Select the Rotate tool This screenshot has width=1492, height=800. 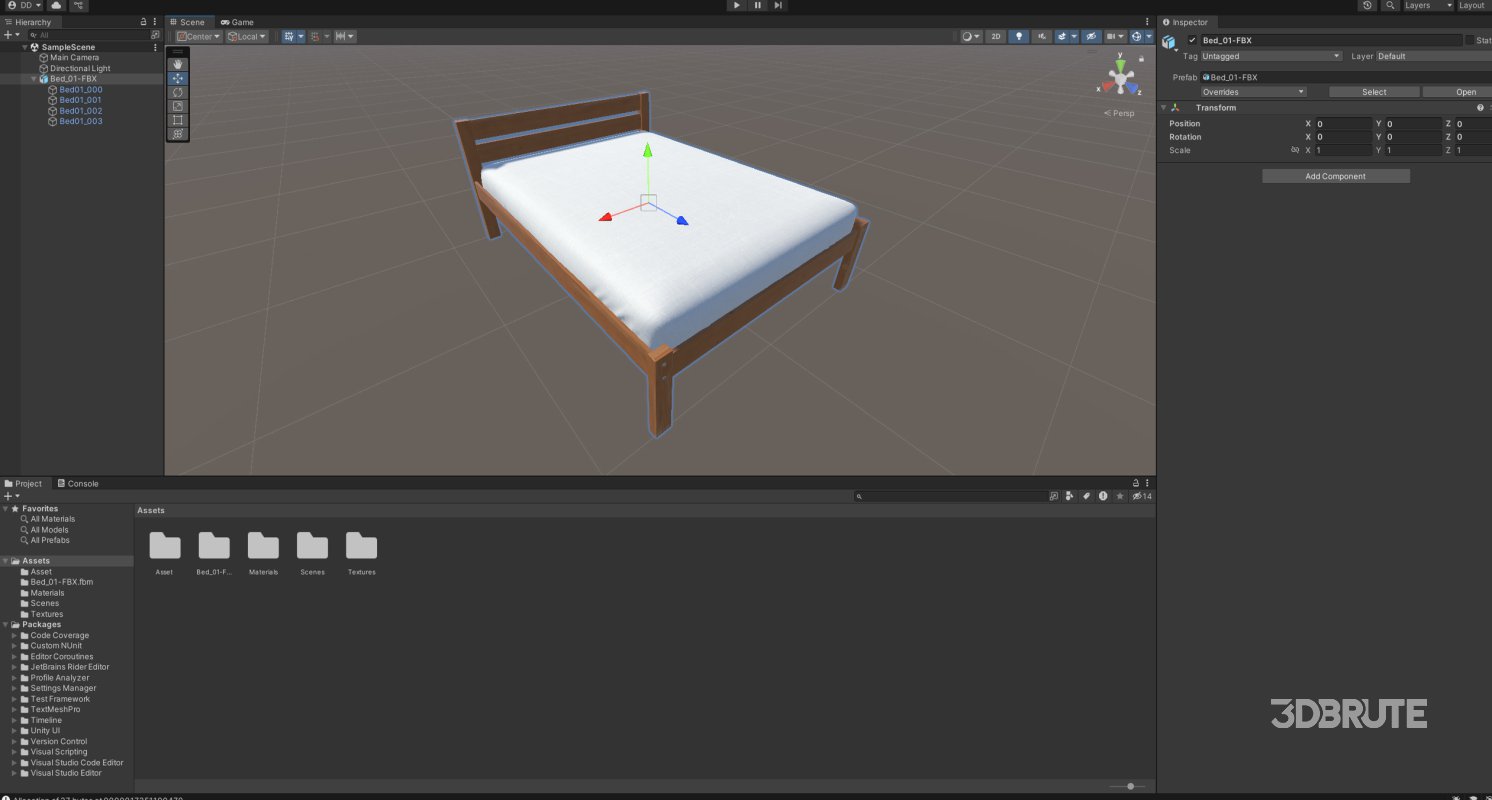pos(178,92)
